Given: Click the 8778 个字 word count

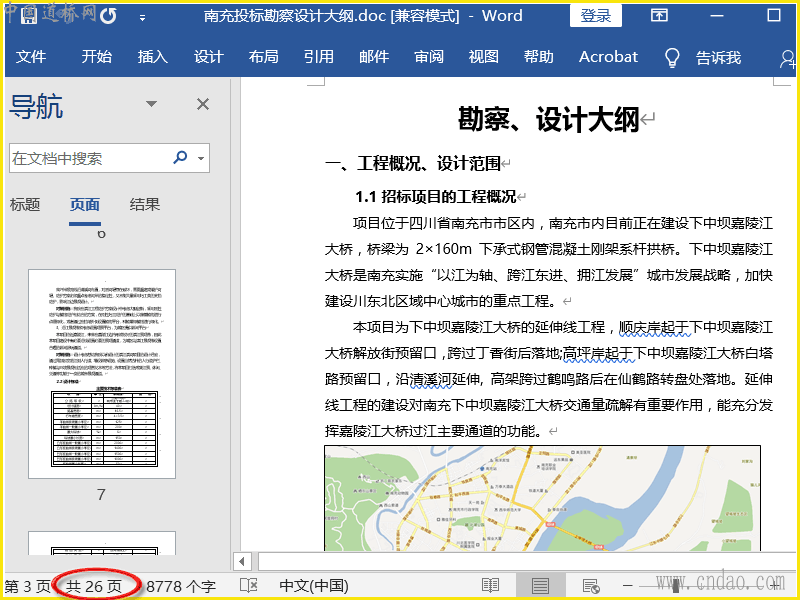Looking at the screenshot, I should (x=181, y=586).
